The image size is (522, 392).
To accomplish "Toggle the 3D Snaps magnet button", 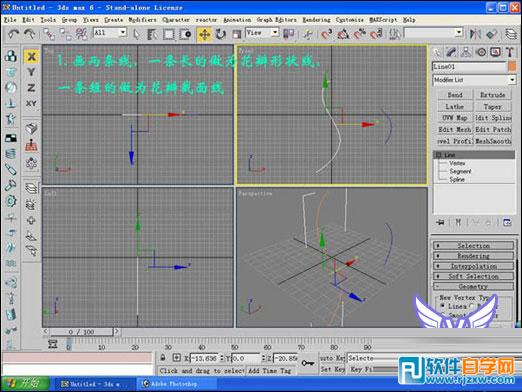I will pyautogui.click(x=326, y=34).
